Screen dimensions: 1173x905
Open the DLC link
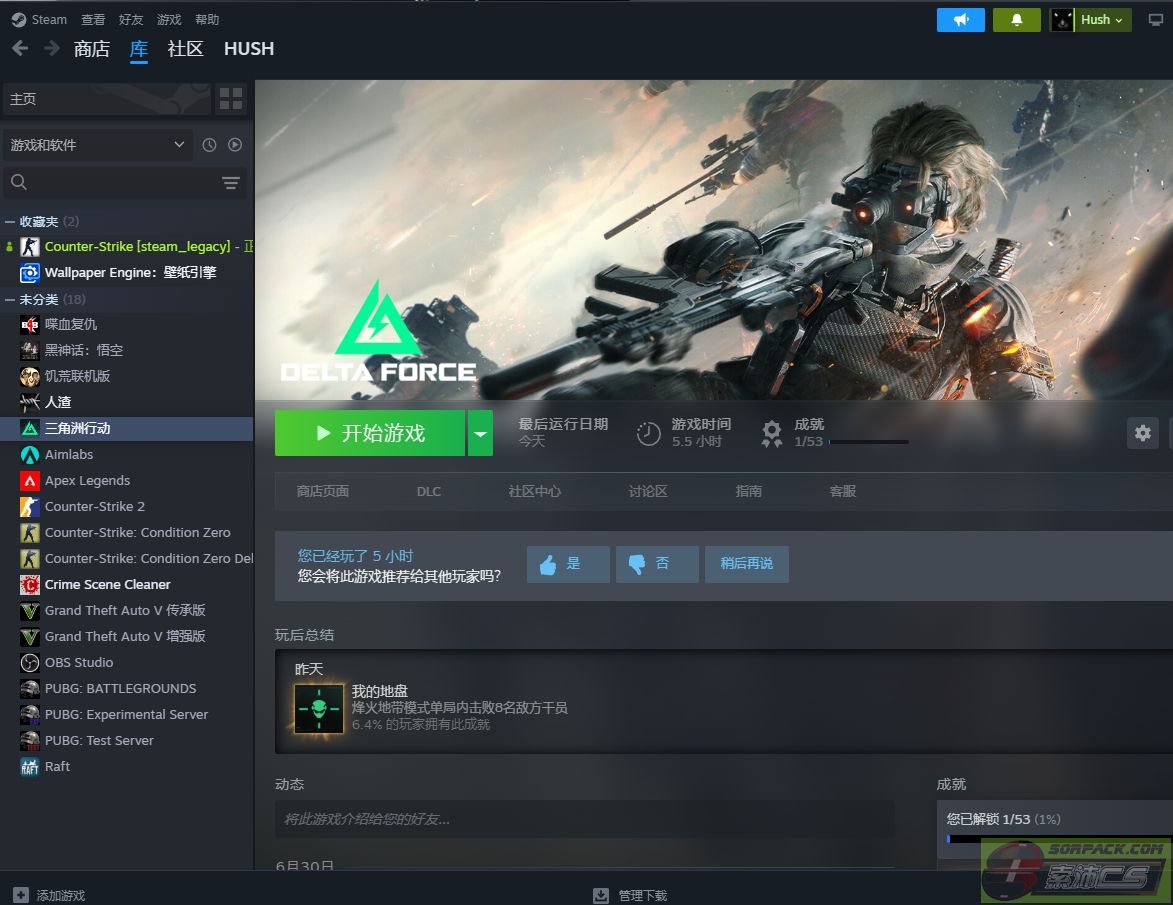(x=429, y=491)
